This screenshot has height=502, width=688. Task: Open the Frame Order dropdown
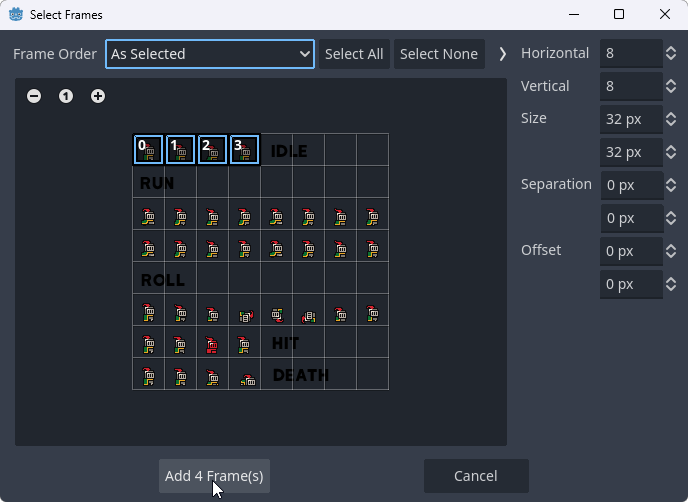210,54
